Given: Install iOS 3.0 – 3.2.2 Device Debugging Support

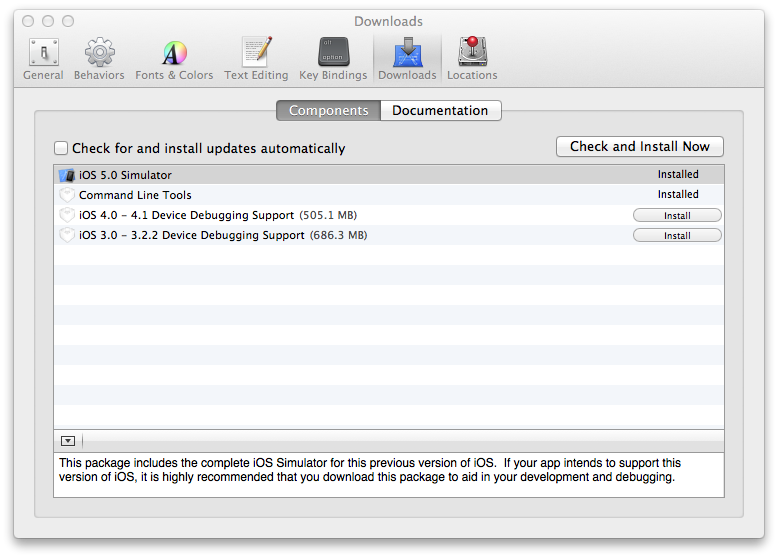Looking at the screenshot, I should (677, 235).
